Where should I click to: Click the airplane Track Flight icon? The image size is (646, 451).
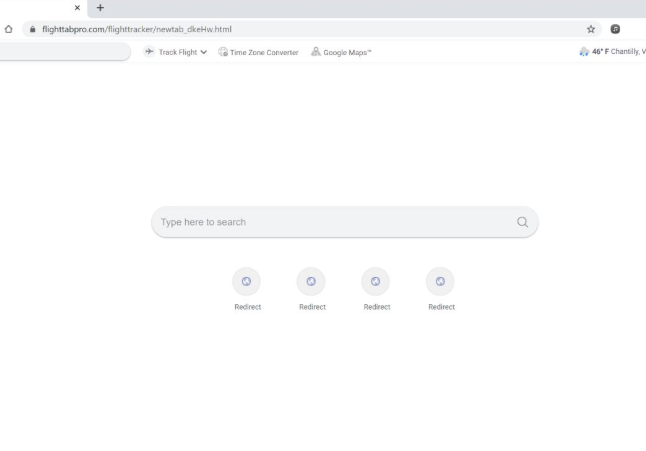pyautogui.click(x=149, y=51)
